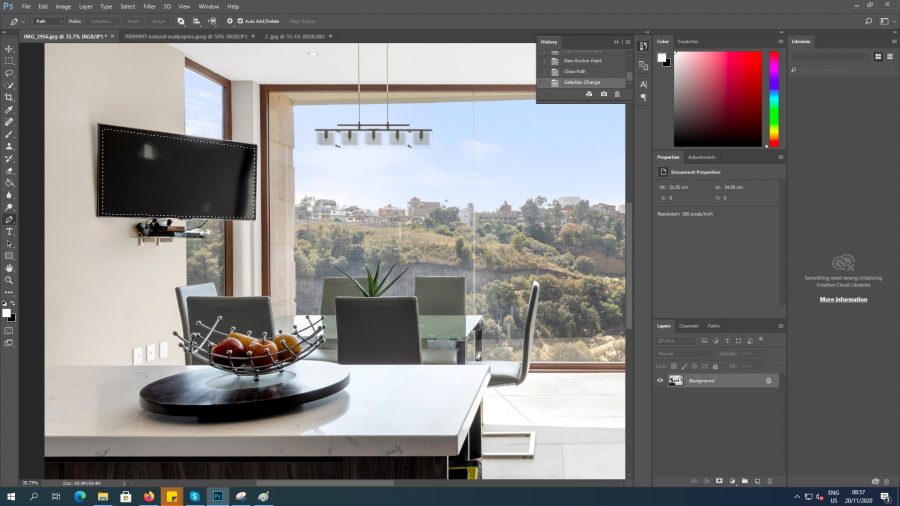Toggle Auto Add/Delete checkbox

[x=240, y=21]
